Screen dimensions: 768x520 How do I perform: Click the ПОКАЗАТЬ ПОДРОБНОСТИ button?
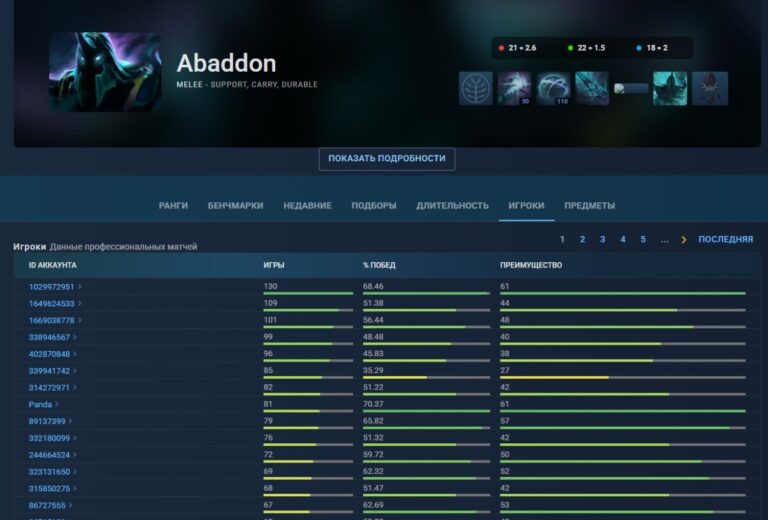387,159
